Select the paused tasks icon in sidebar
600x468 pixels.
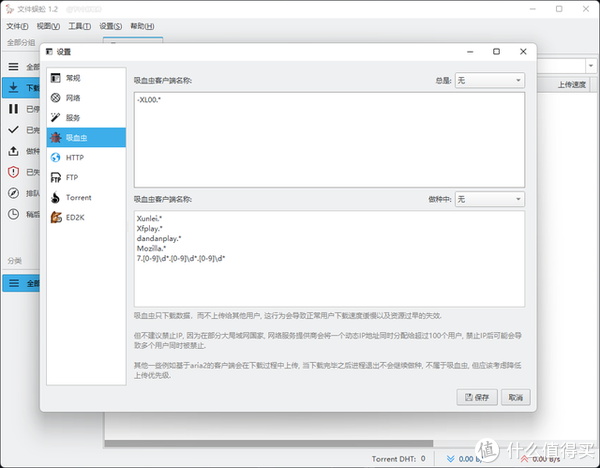click(13, 109)
